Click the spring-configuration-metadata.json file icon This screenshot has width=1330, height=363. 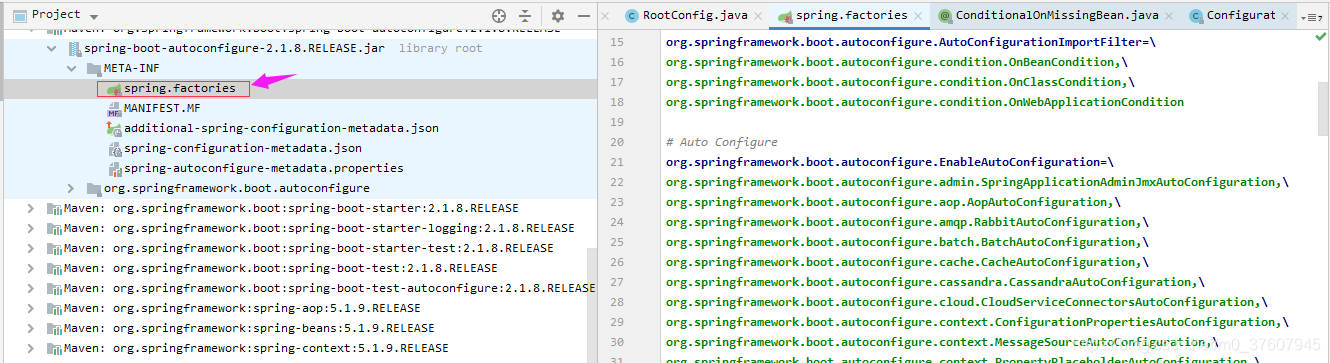click(114, 148)
